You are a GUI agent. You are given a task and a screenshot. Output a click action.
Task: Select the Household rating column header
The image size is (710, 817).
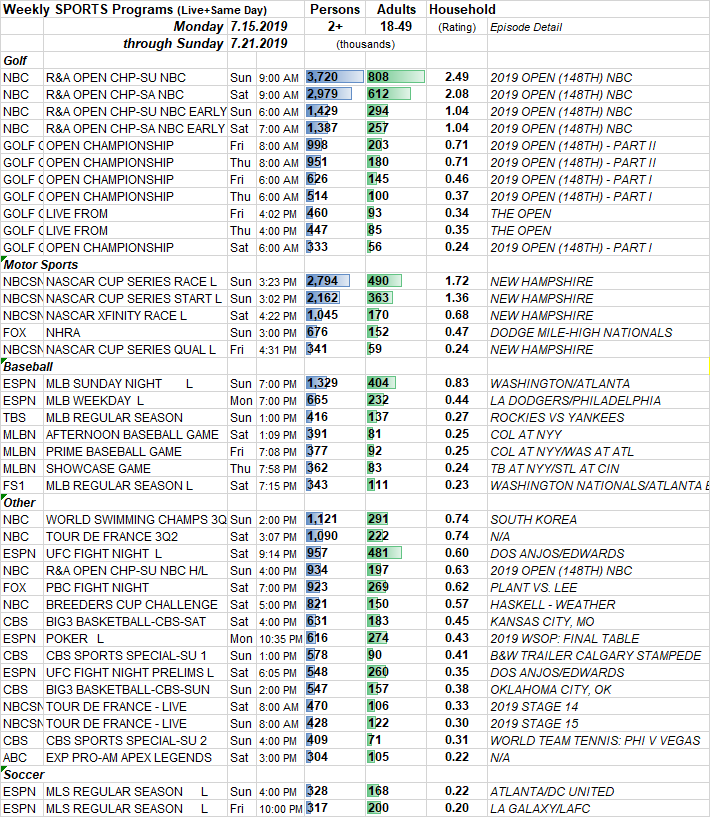(x=461, y=9)
